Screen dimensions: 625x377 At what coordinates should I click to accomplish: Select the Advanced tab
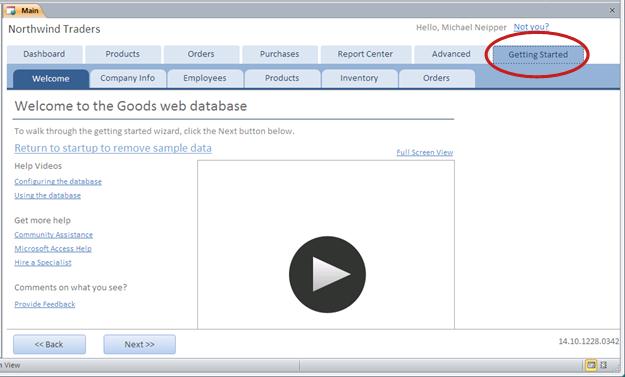point(451,54)
